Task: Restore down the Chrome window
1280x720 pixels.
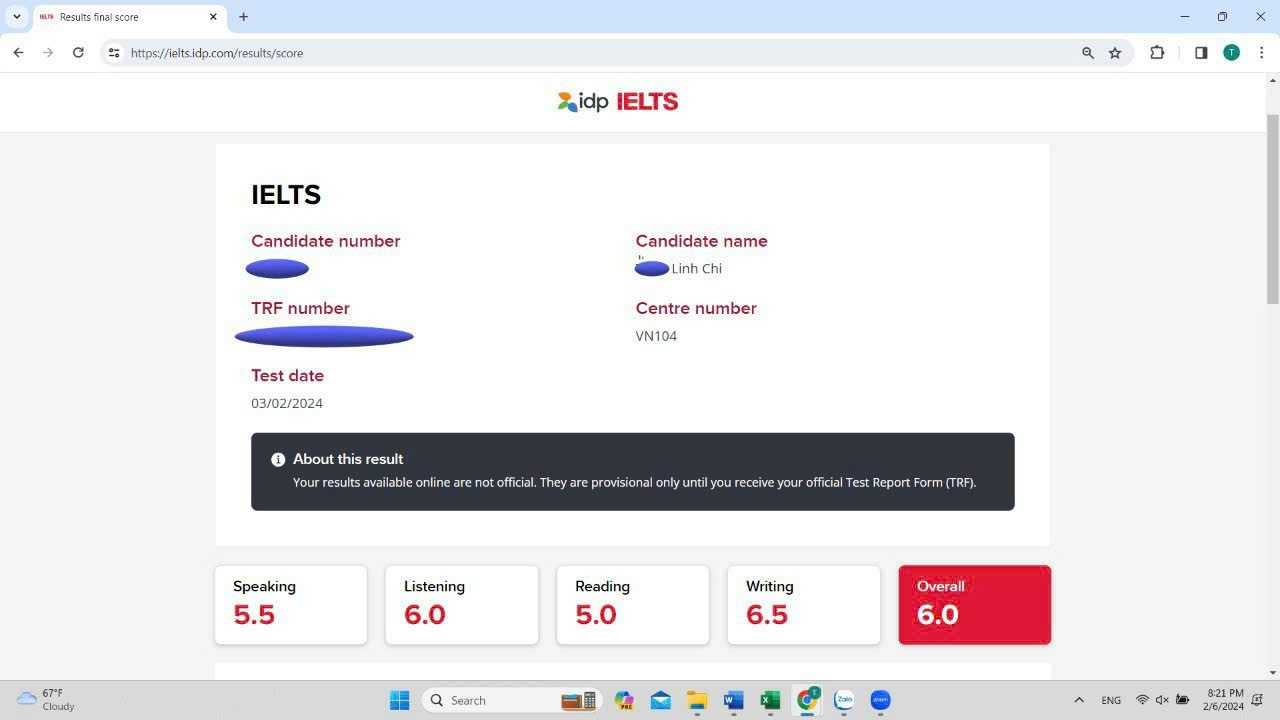Action: pyautogui.click(x=1222, y=16)
